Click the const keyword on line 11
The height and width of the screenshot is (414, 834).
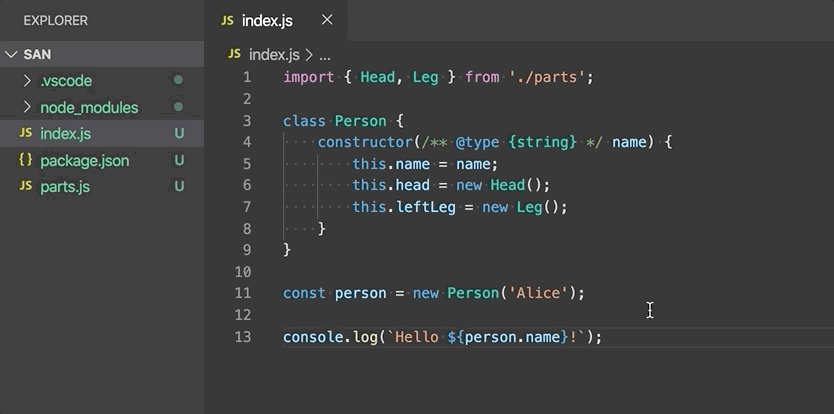point(304,293)
